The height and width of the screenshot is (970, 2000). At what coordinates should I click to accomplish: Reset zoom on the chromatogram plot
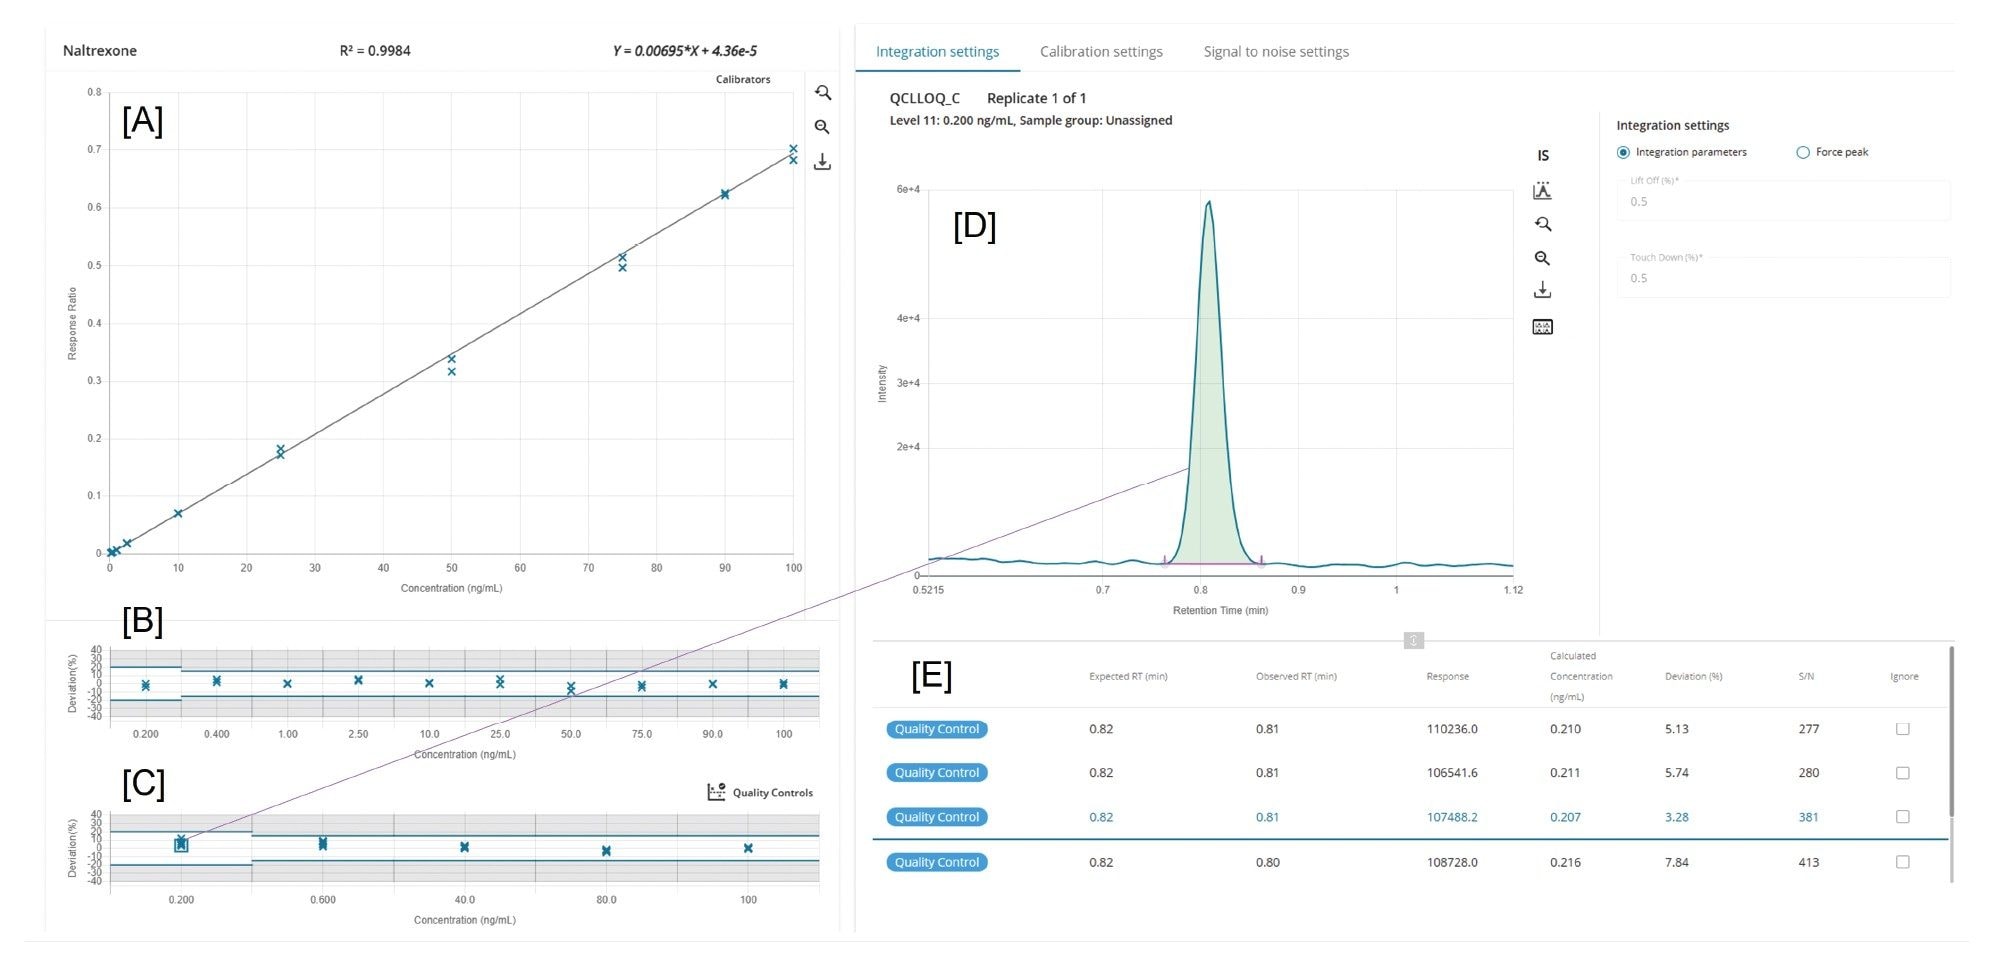coord(1543,224)
